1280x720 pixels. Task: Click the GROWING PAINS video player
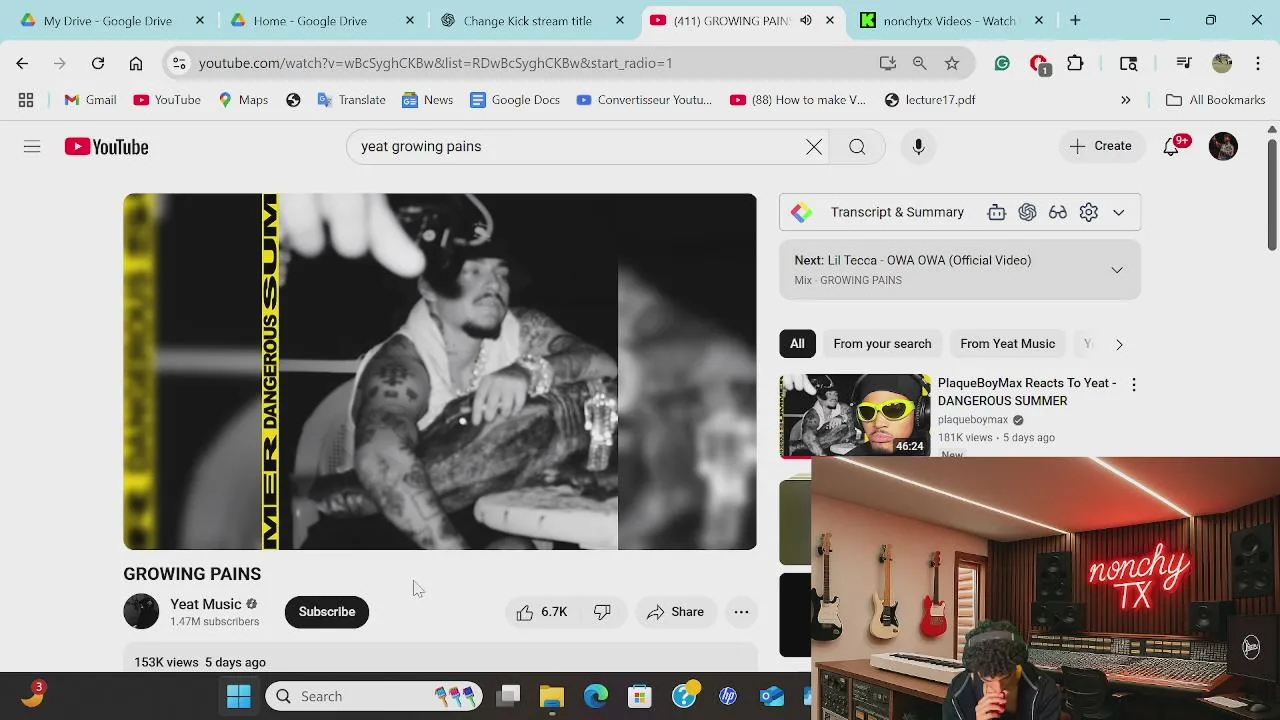[440, 372]
